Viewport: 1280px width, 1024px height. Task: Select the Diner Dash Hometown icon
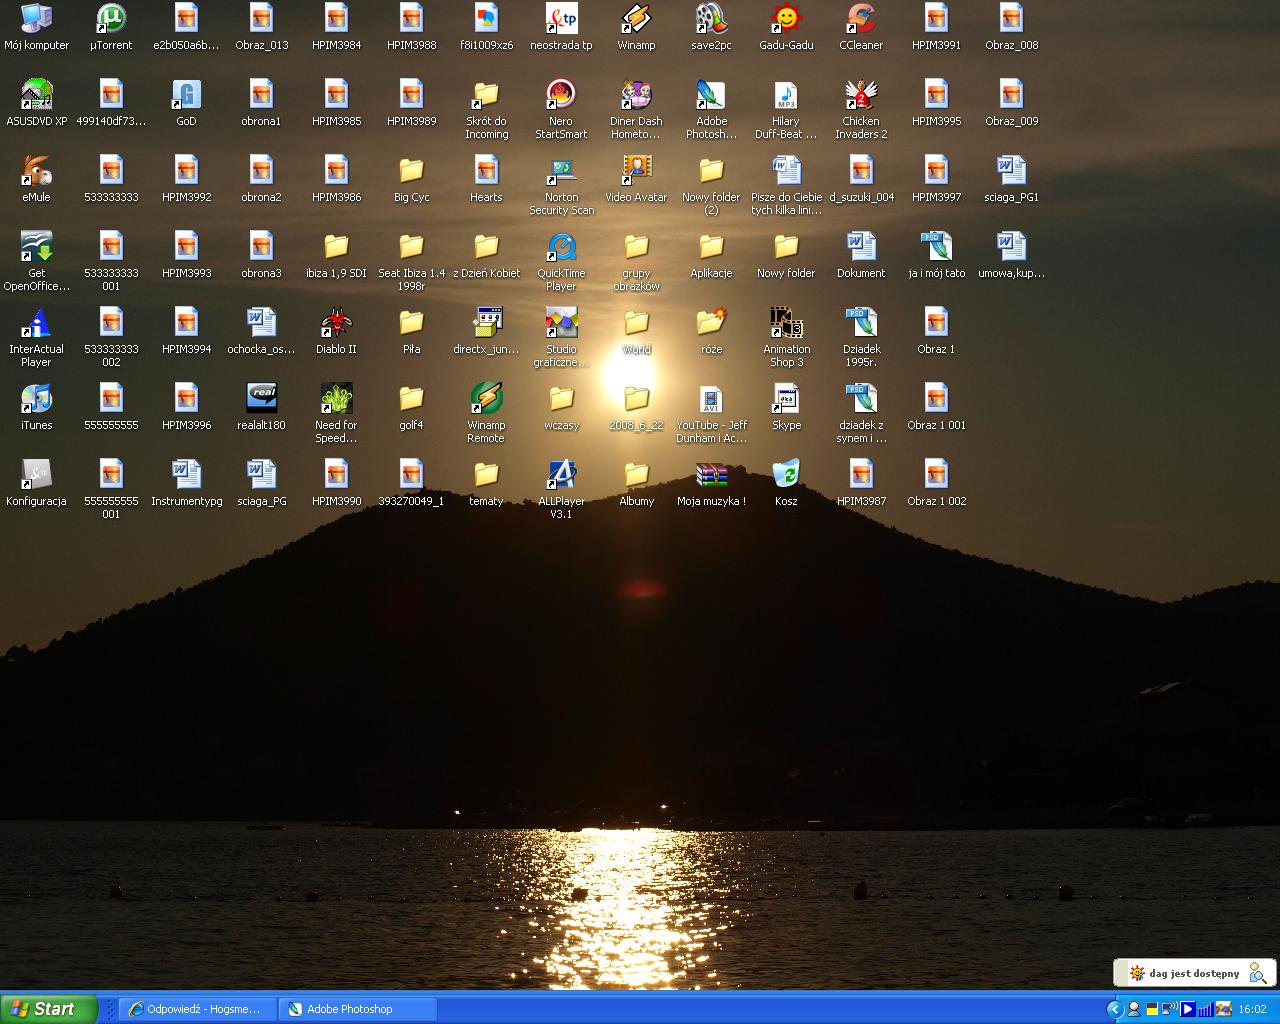point(636,110)
